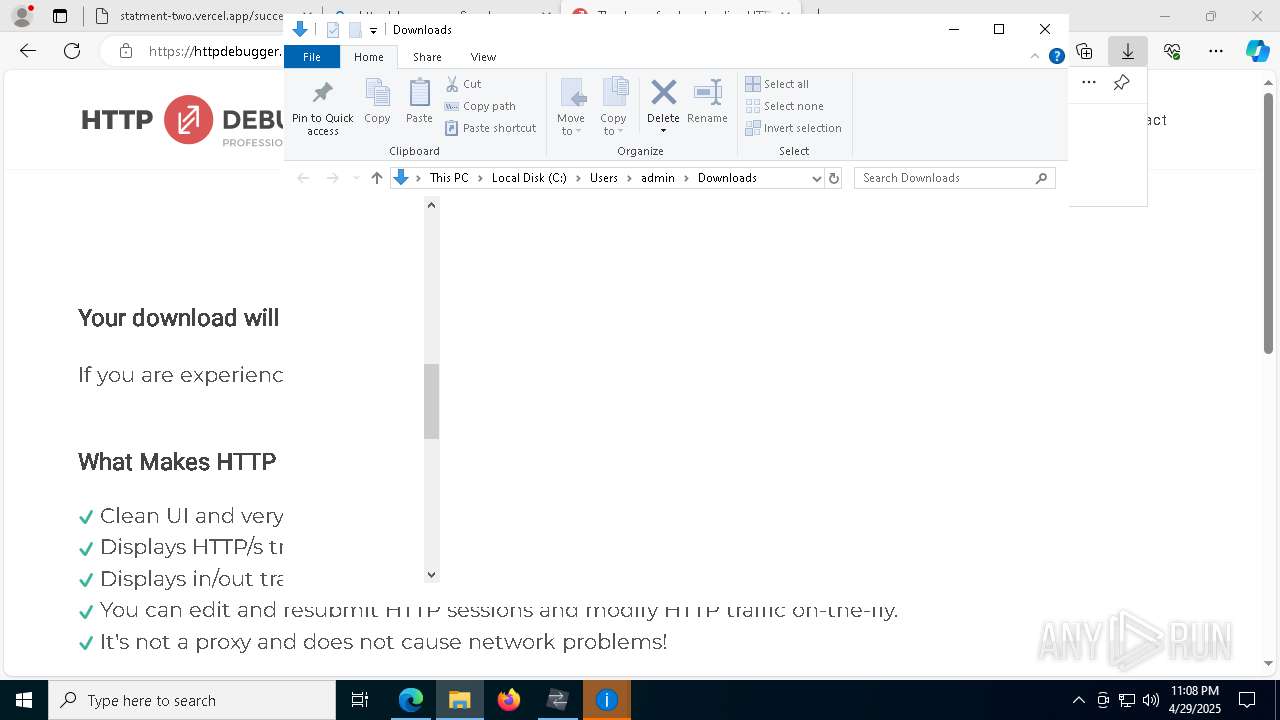Choose Copy path in ribbon
1280x720 pixels.
tap(480, 106)
